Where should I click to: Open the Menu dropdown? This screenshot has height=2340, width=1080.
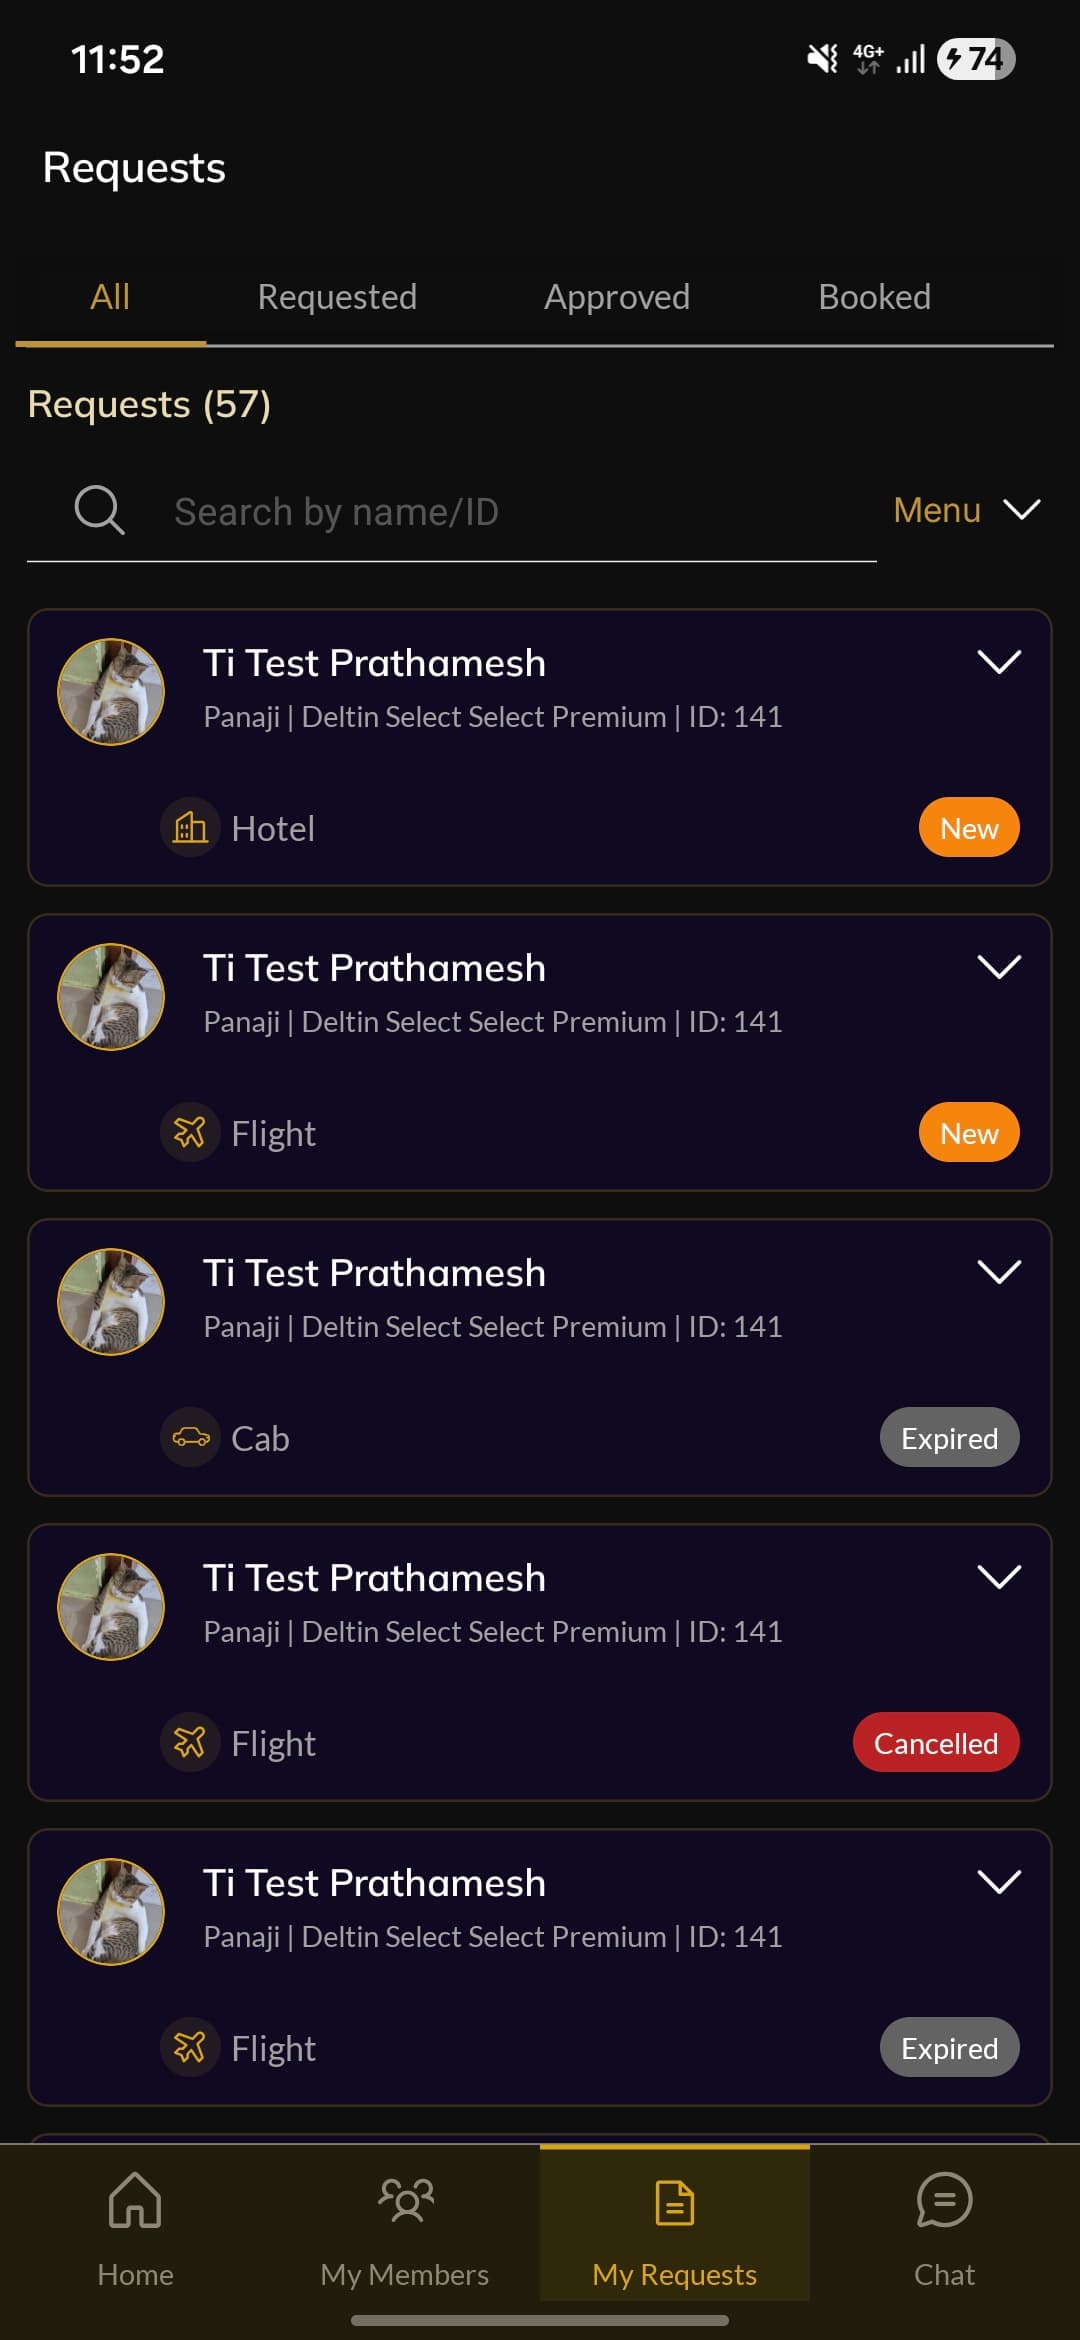966,510
